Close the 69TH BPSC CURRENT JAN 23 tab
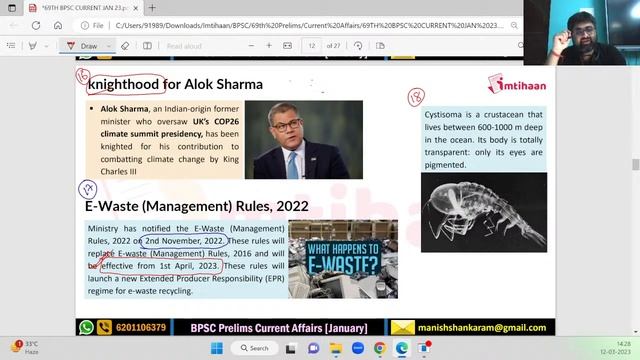The image size is (640, 360). (x=136, y=8)
